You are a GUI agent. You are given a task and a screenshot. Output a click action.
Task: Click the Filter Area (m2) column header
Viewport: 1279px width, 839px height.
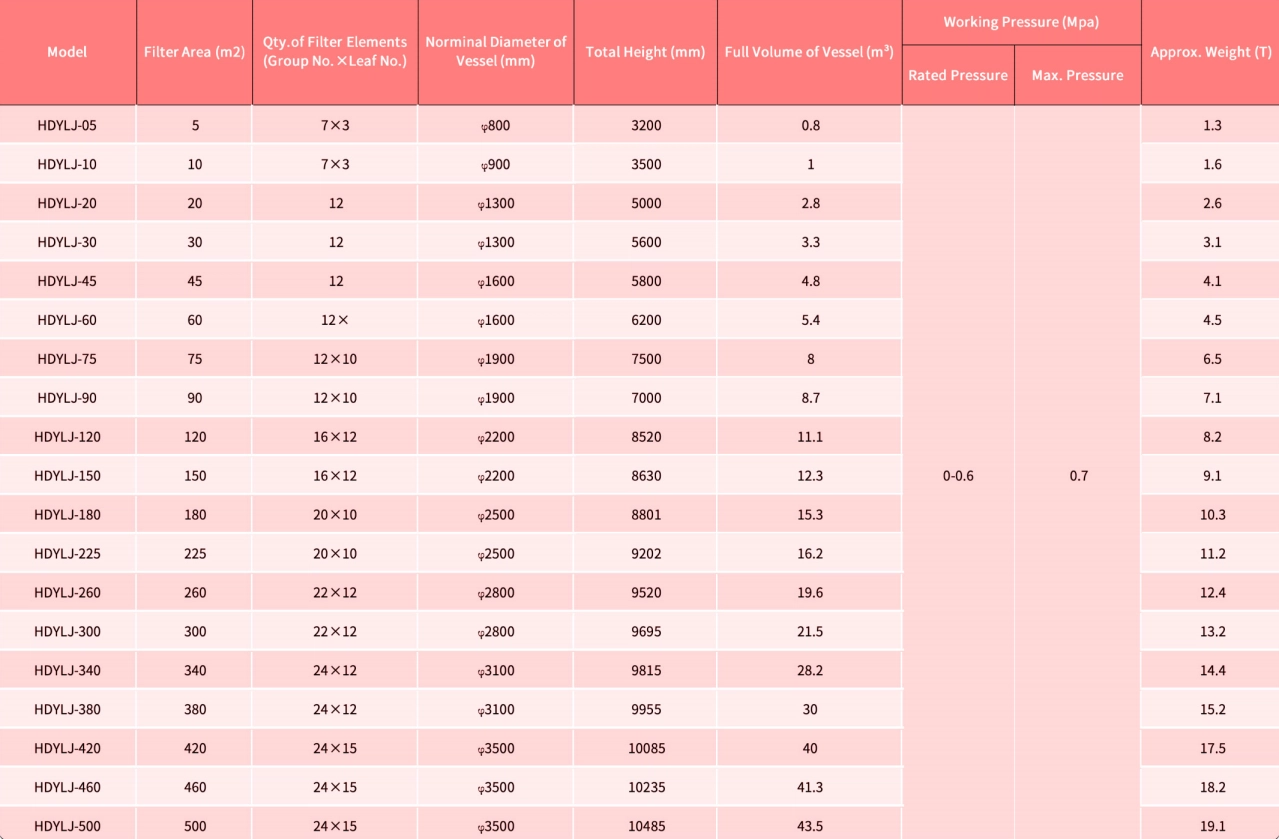[194, 51]
